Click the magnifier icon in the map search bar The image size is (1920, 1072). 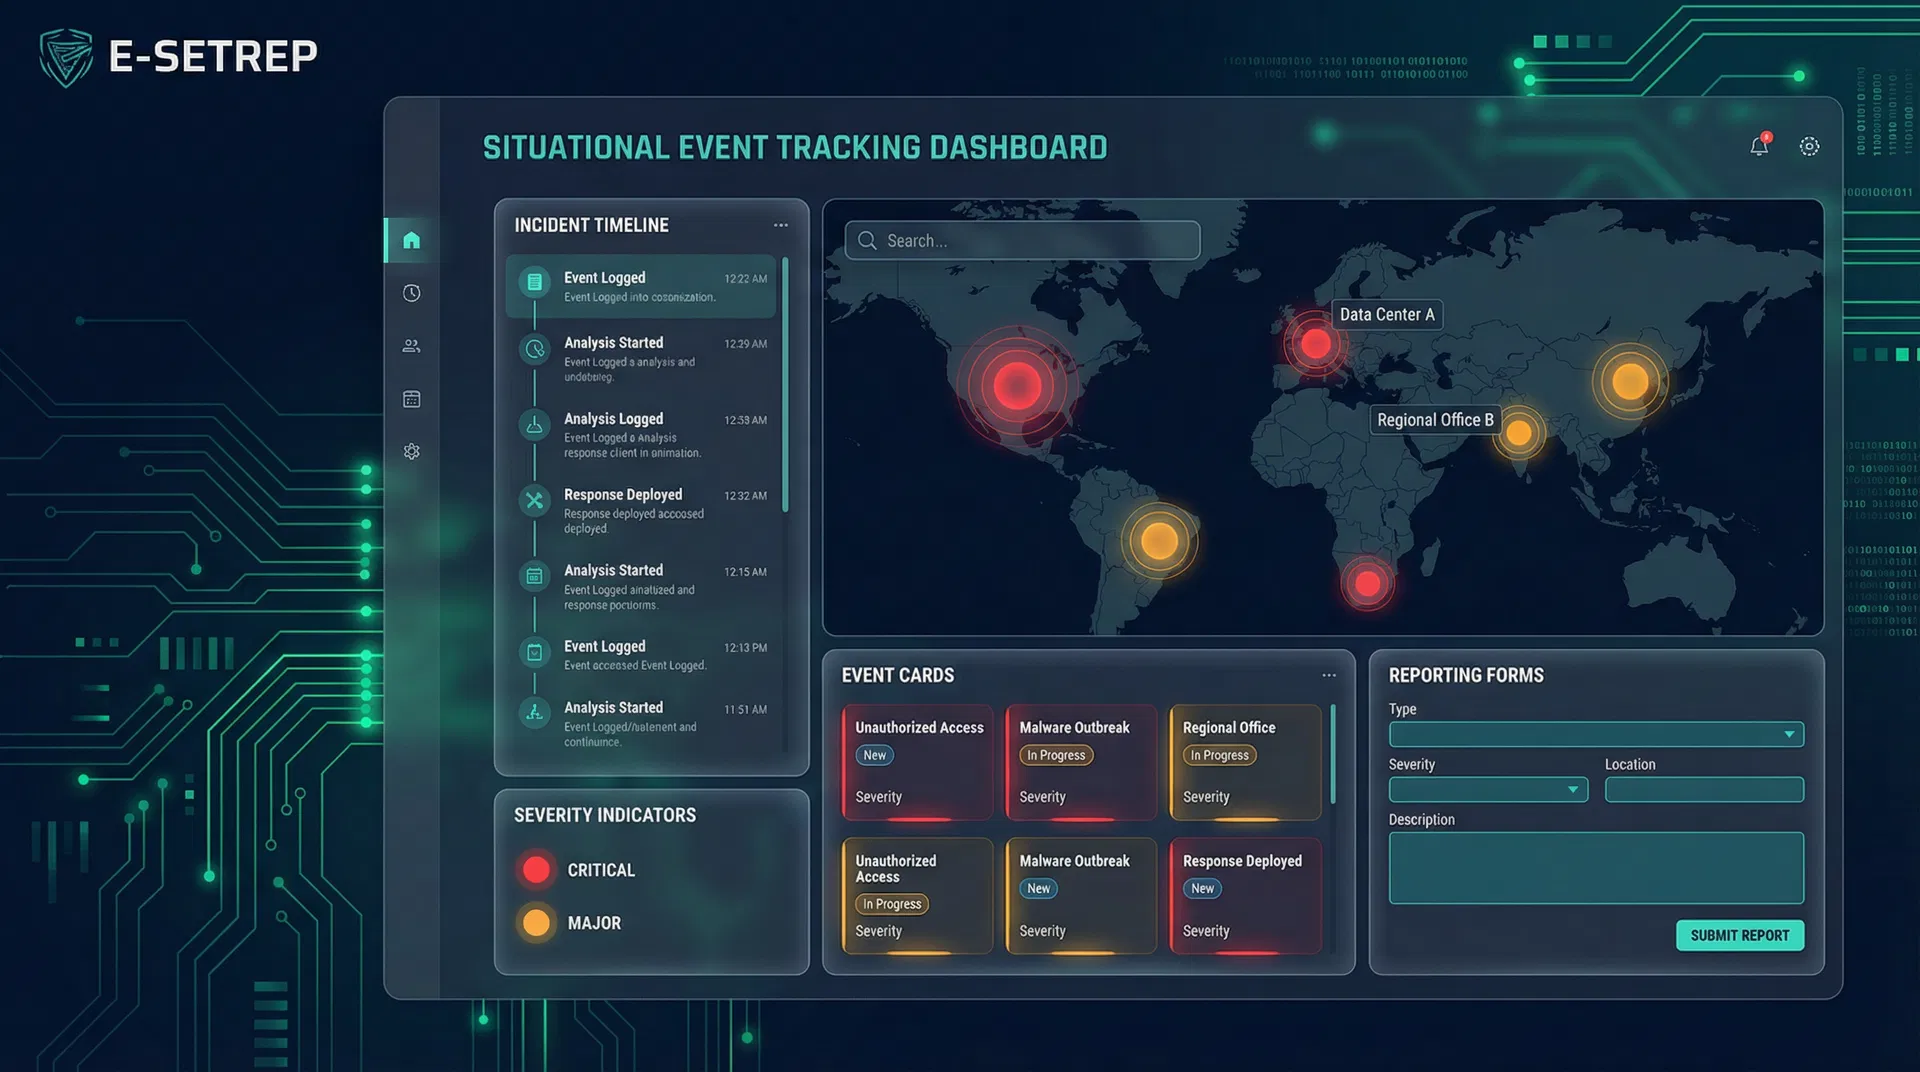(x=867, y=240)
